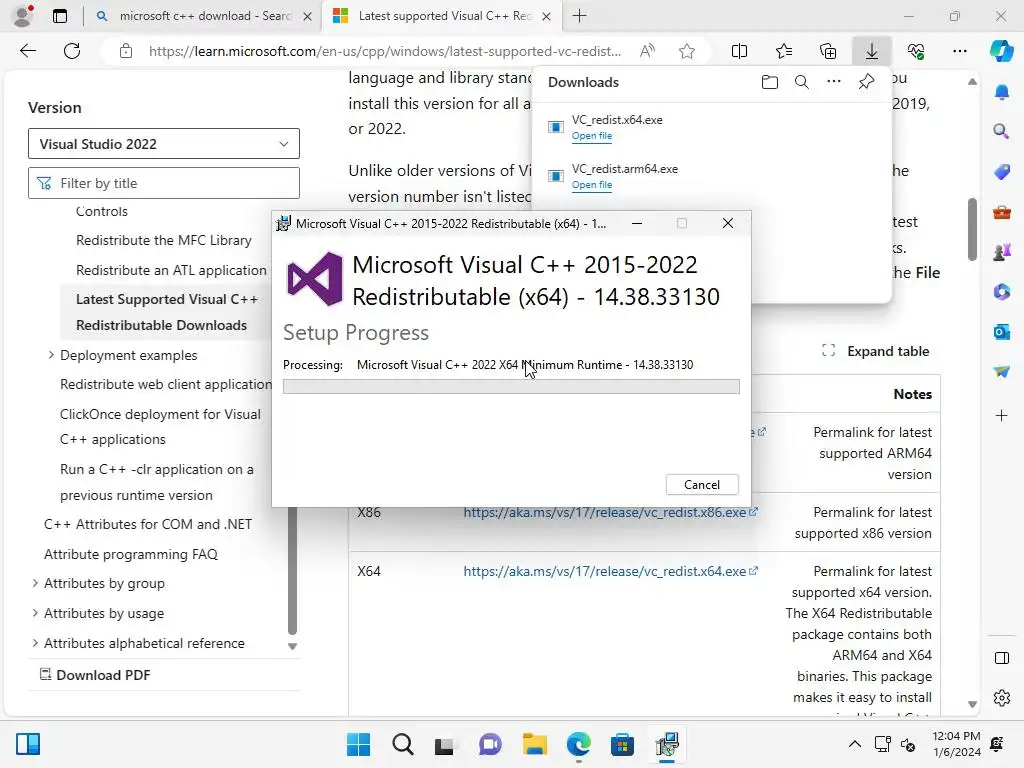Open Redistribute the MFC Library article
1024x768 pixels.
164,240
